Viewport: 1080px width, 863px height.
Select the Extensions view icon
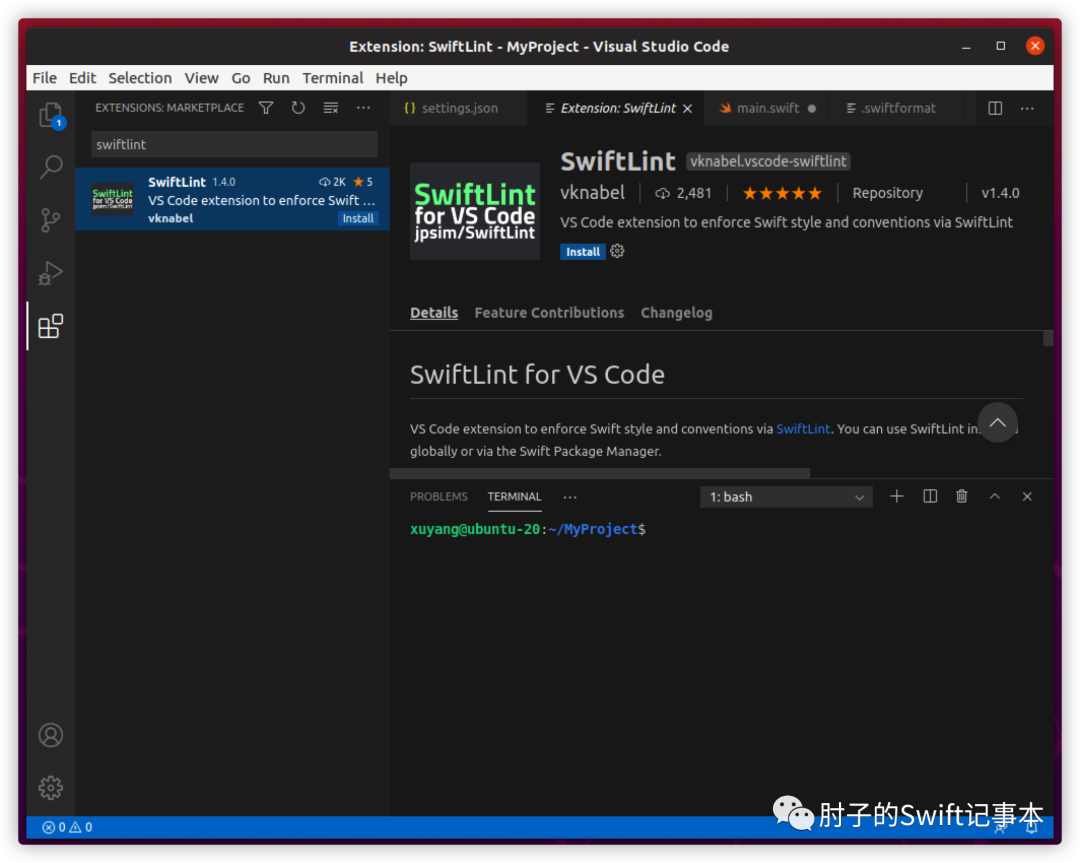tap(50, 326)
